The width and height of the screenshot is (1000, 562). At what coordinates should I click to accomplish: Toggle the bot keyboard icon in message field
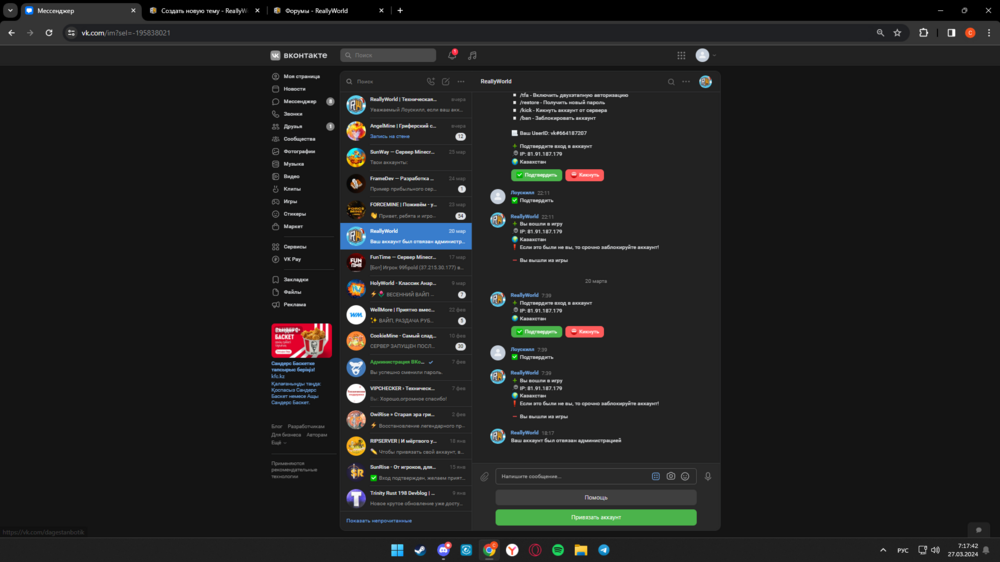coord(656,477)
